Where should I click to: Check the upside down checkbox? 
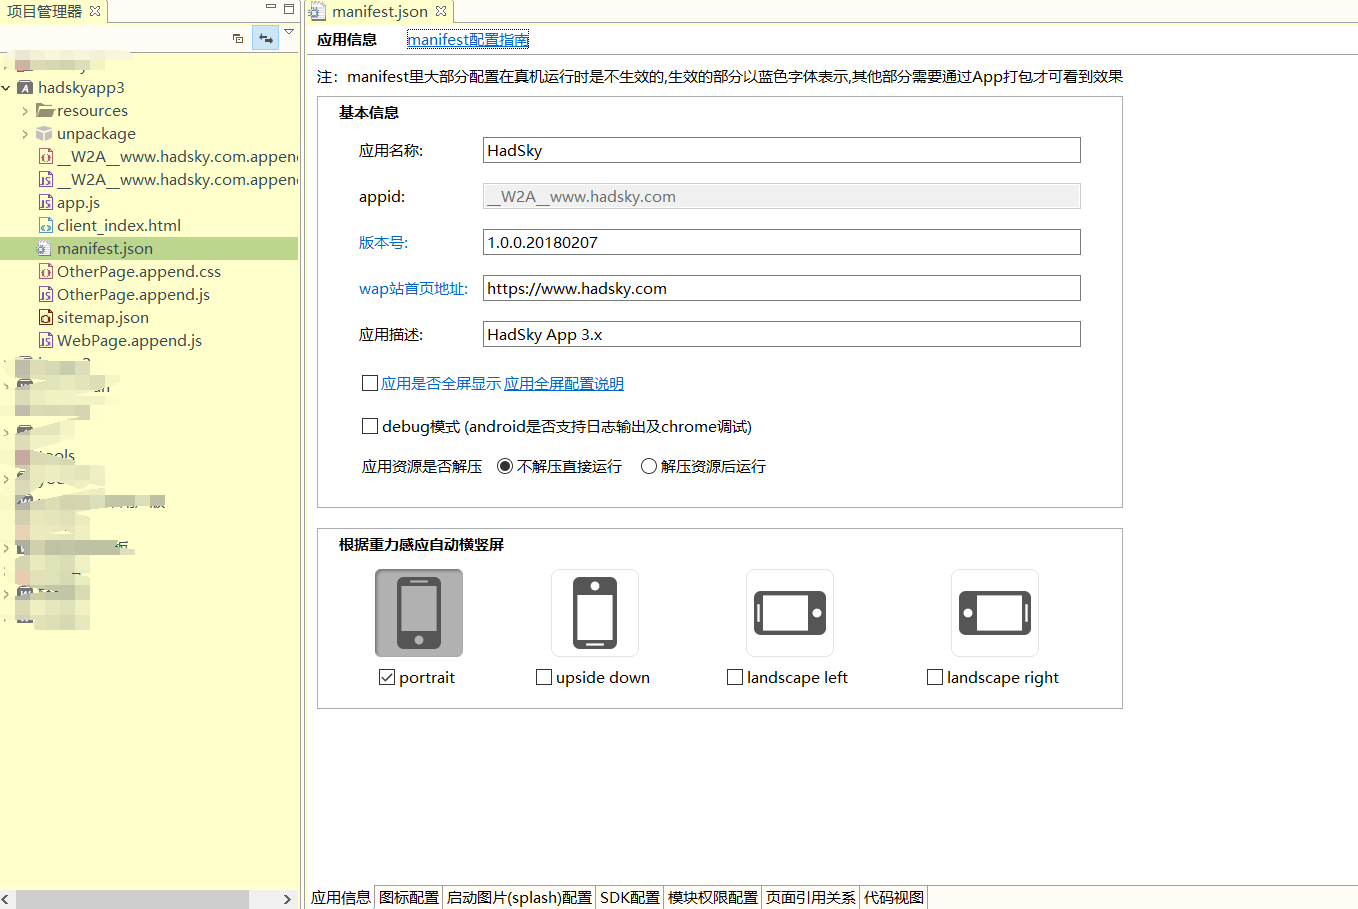544,678
